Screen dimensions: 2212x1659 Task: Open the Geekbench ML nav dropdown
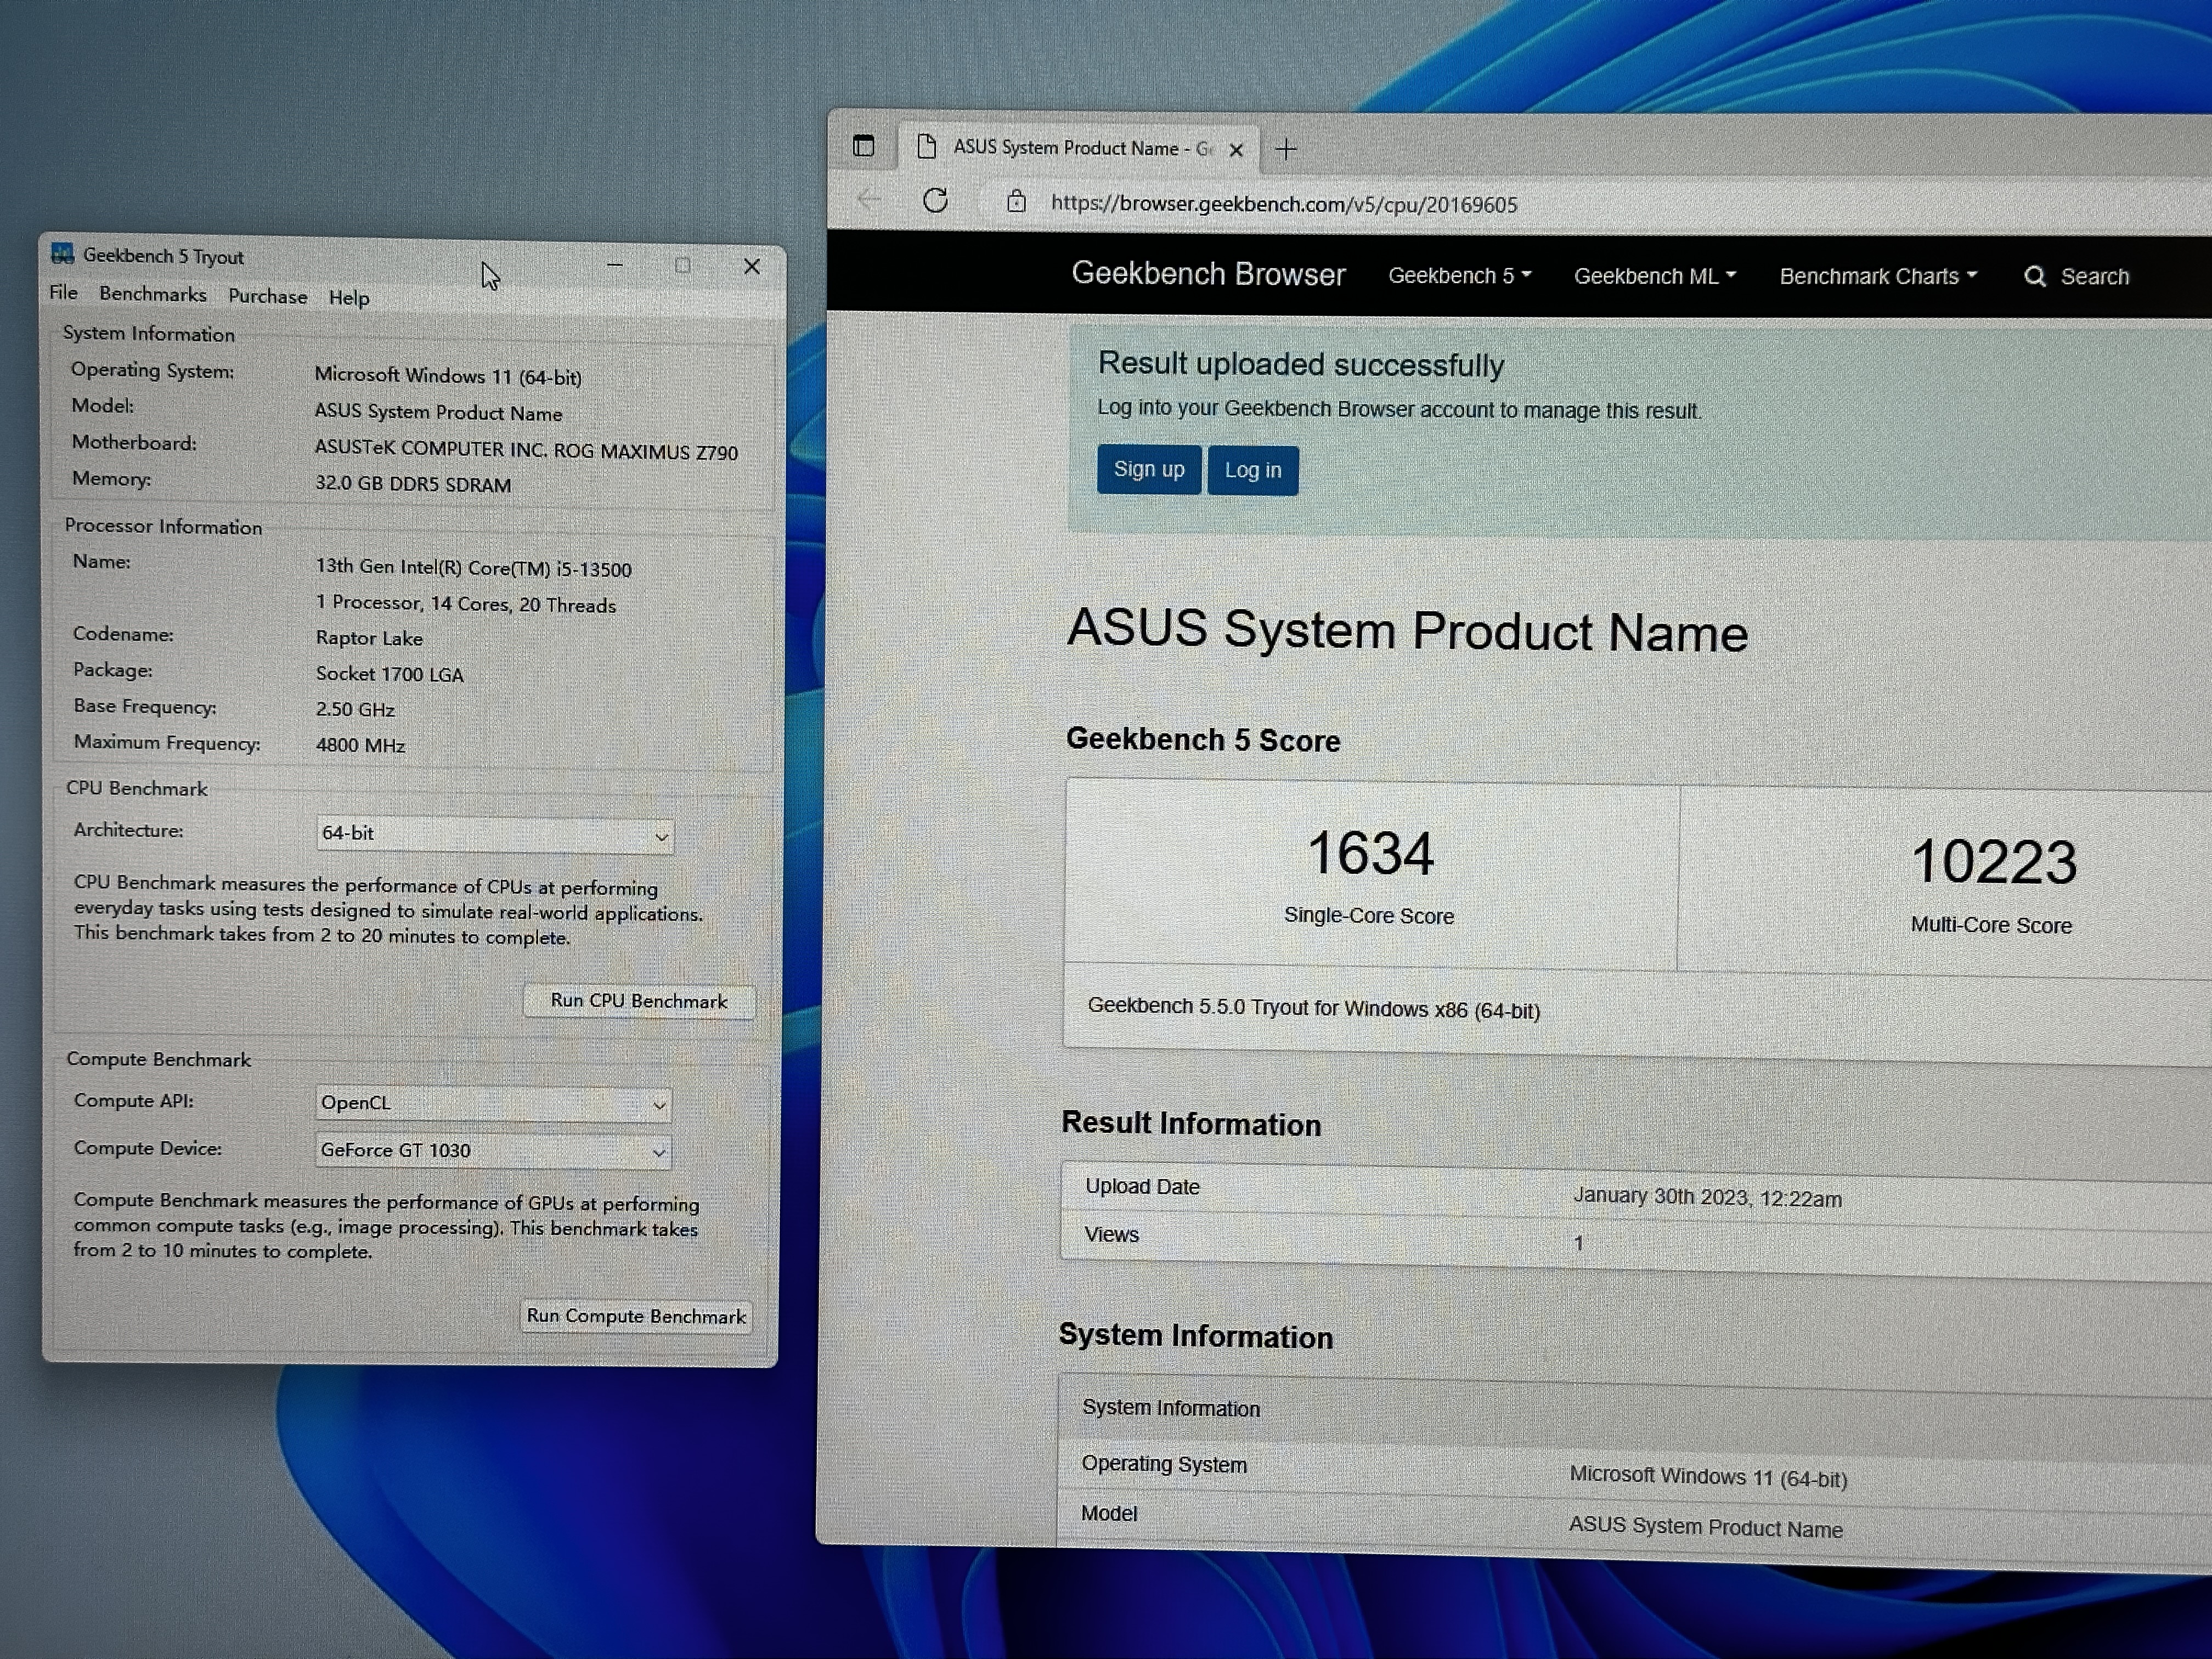[1655, 276]
